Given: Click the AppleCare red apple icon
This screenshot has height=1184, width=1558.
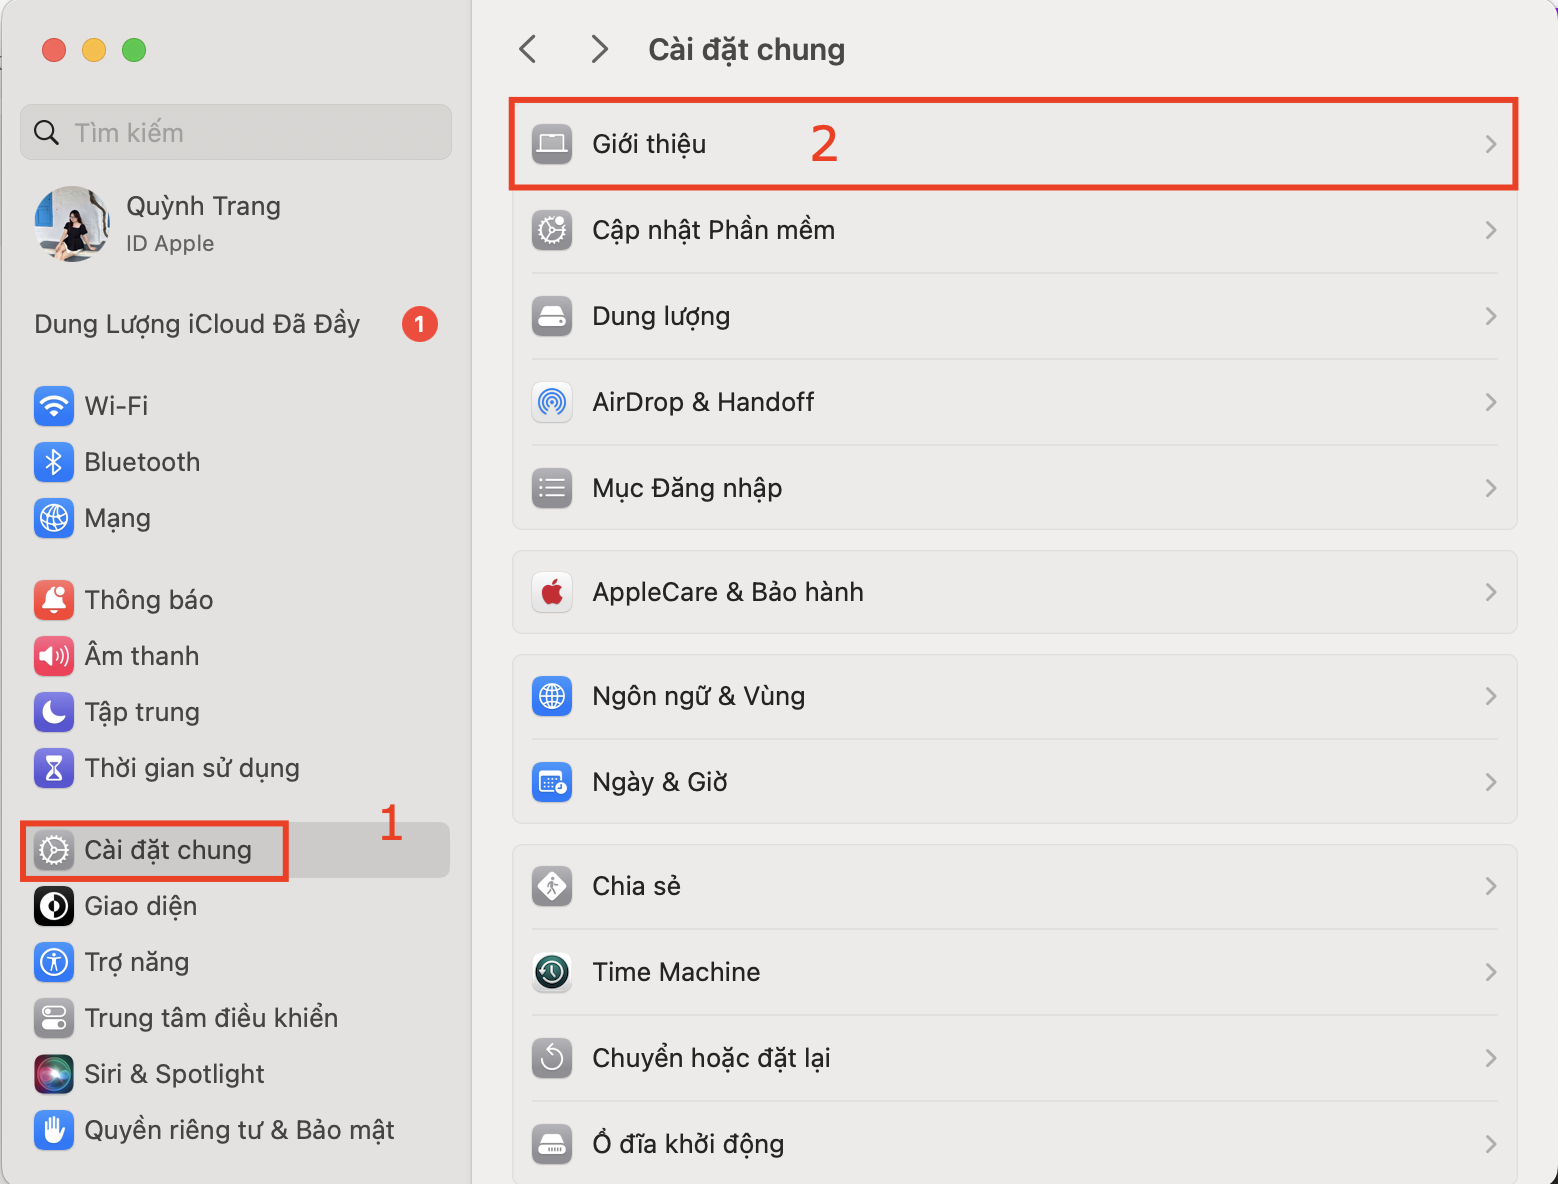Looking at the screenshot, I should 552,592.
